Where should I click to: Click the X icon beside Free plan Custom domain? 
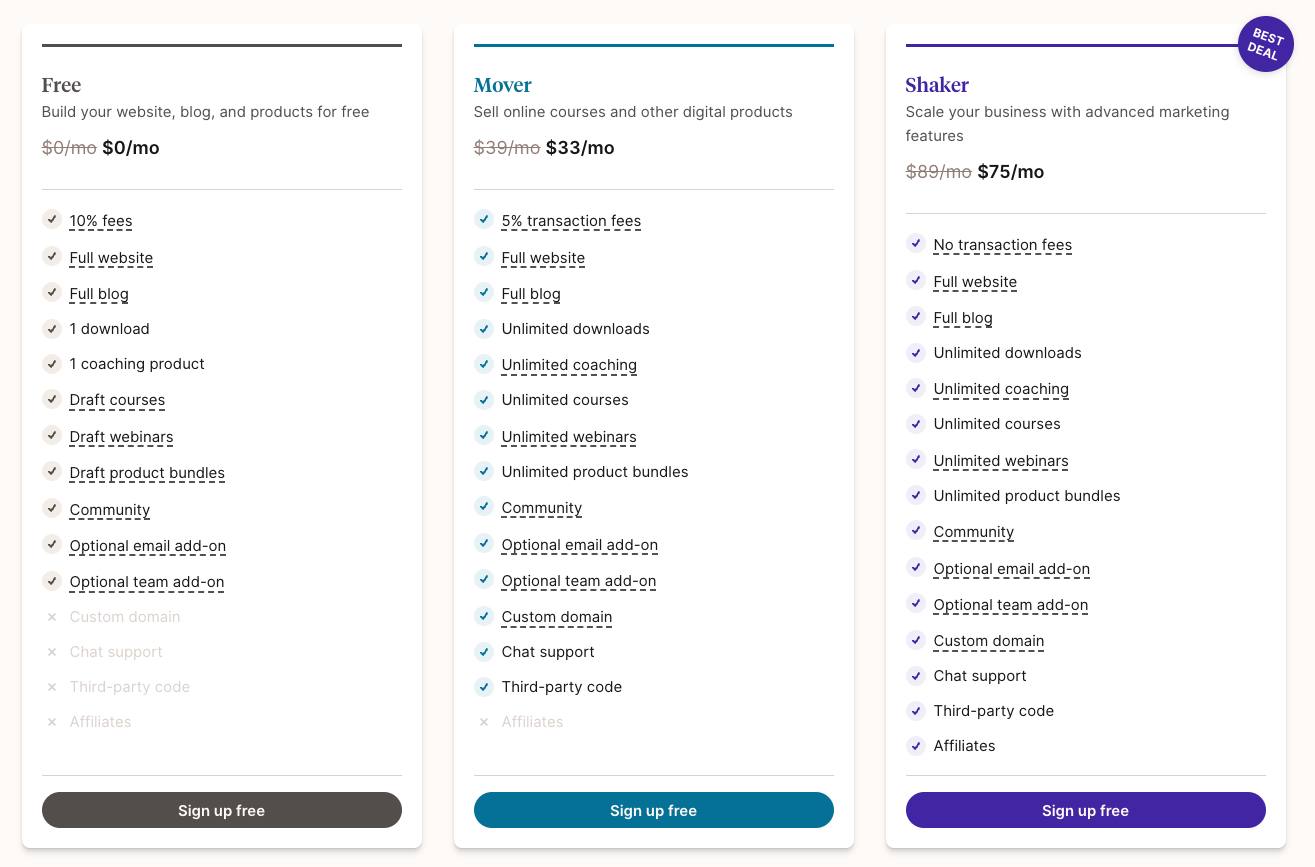(52, 617)
